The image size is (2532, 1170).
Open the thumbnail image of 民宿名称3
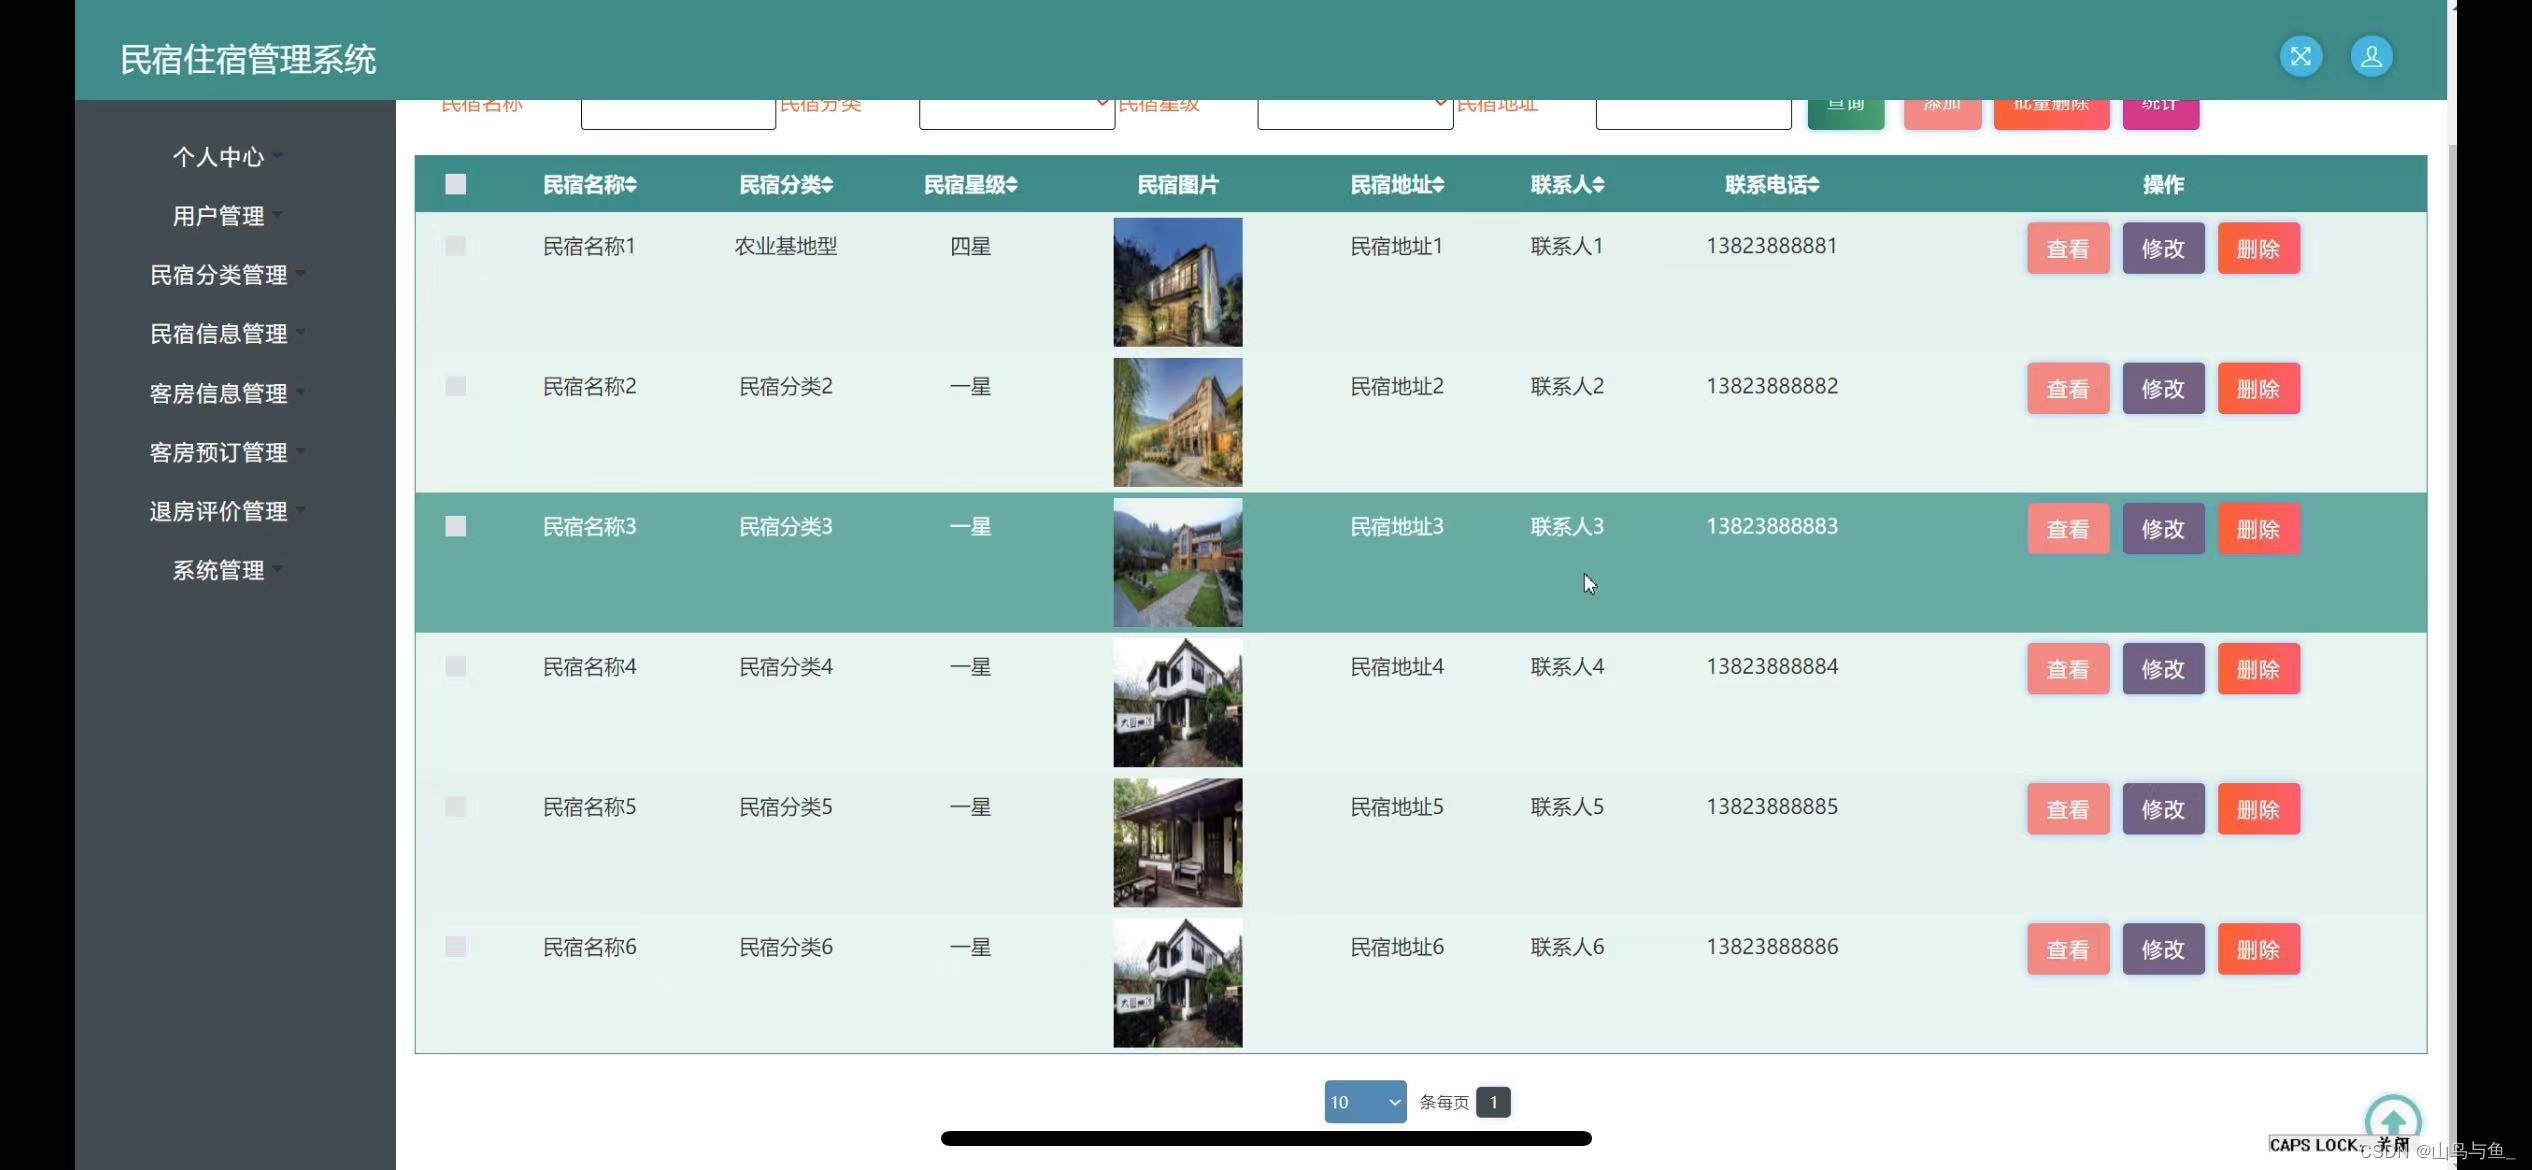[1177, 562]
